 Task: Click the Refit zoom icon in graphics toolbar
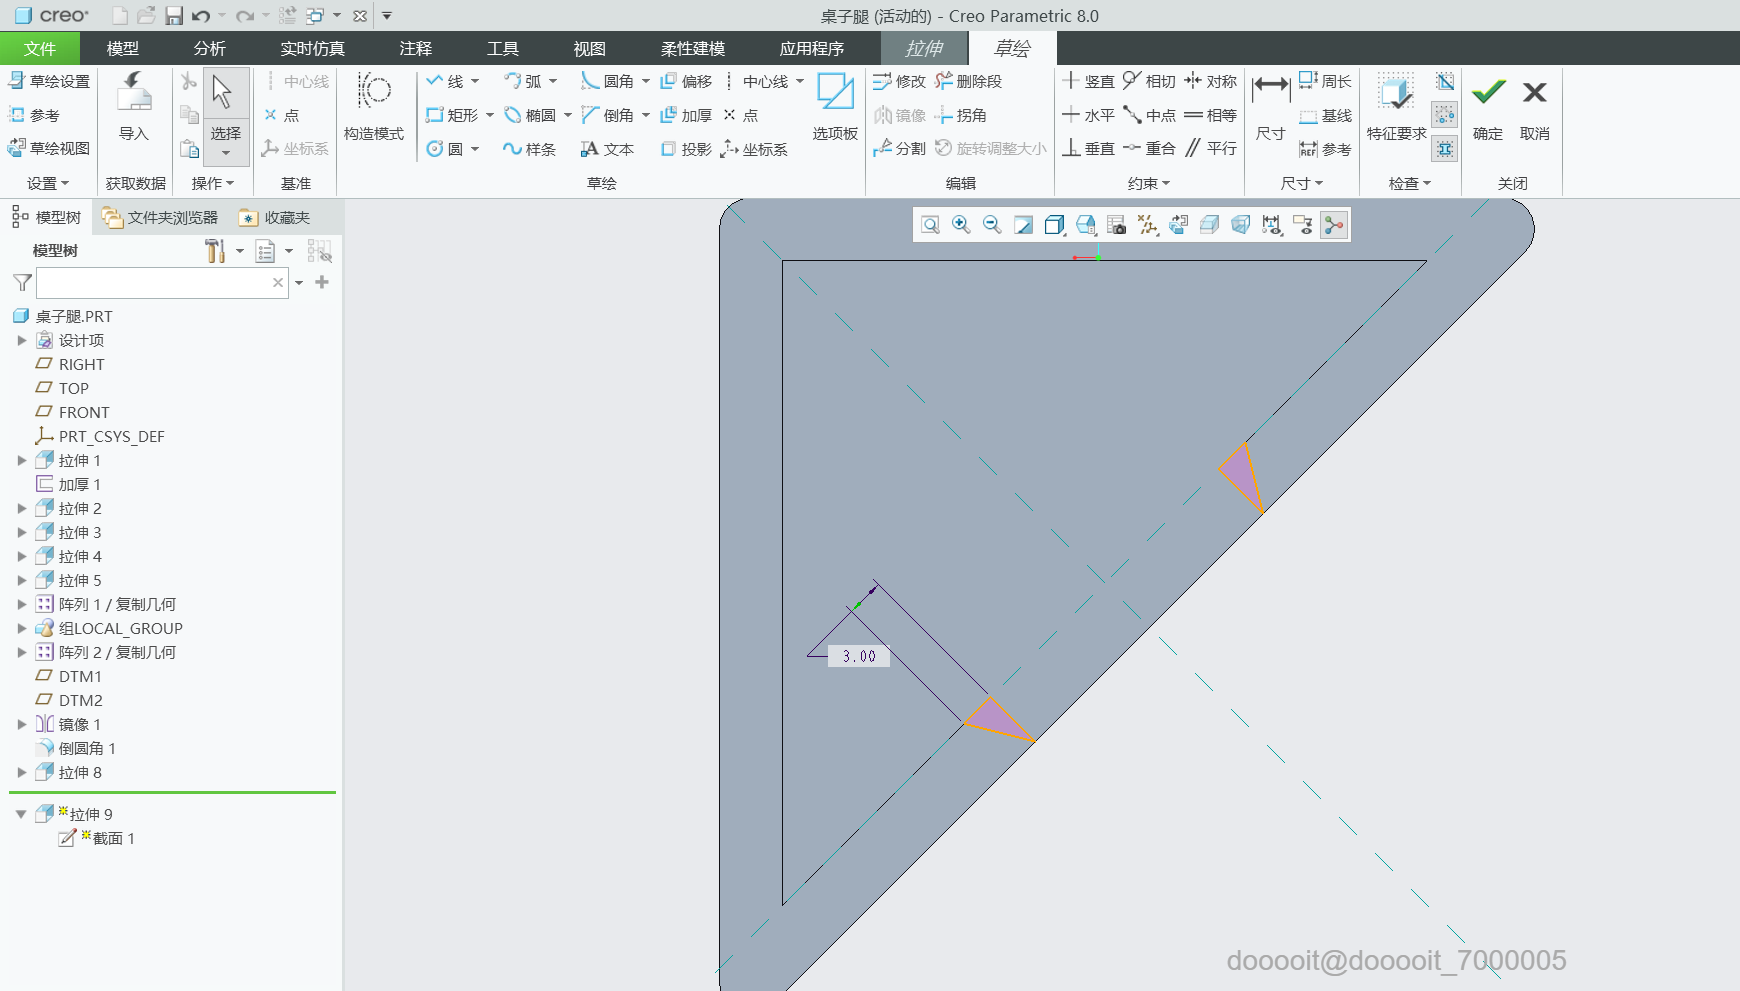[x=930, y=225]
